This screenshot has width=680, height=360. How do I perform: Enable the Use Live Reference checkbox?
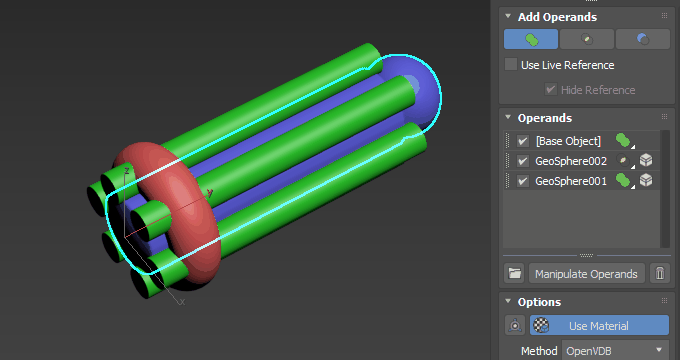pos(511,65)
